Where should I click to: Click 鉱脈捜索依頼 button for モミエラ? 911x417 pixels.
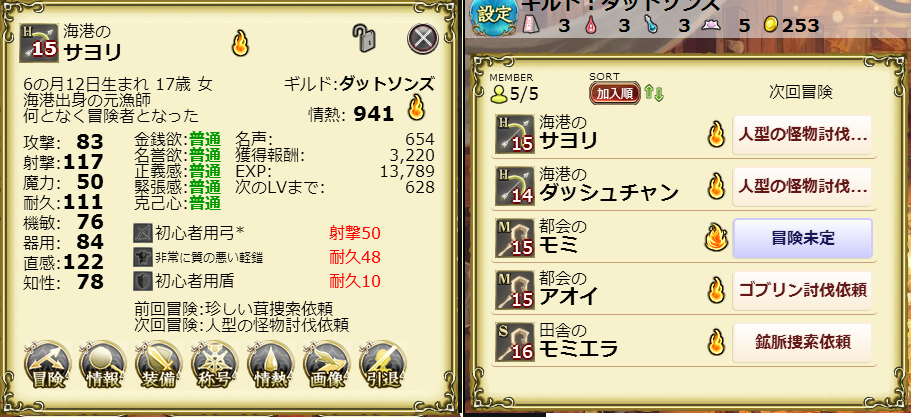(x=802, y=342)
